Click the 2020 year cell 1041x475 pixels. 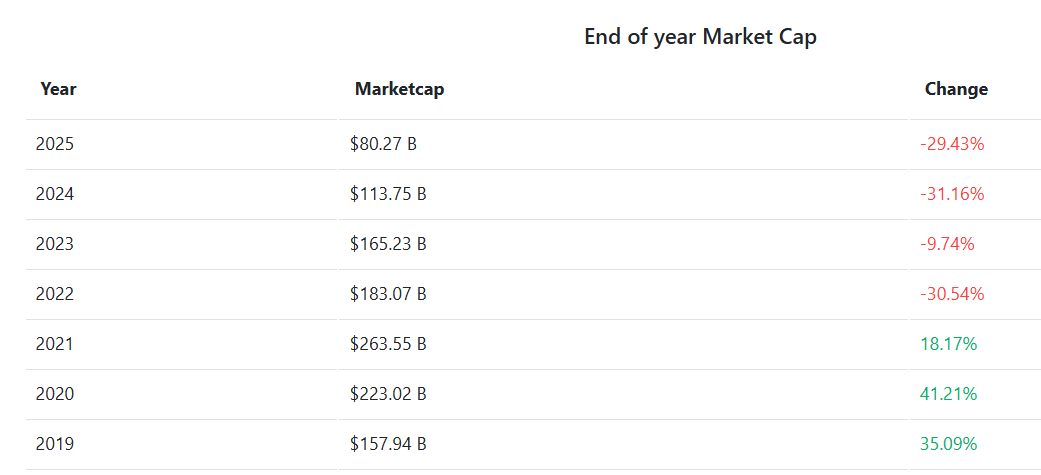pos(55,395)
